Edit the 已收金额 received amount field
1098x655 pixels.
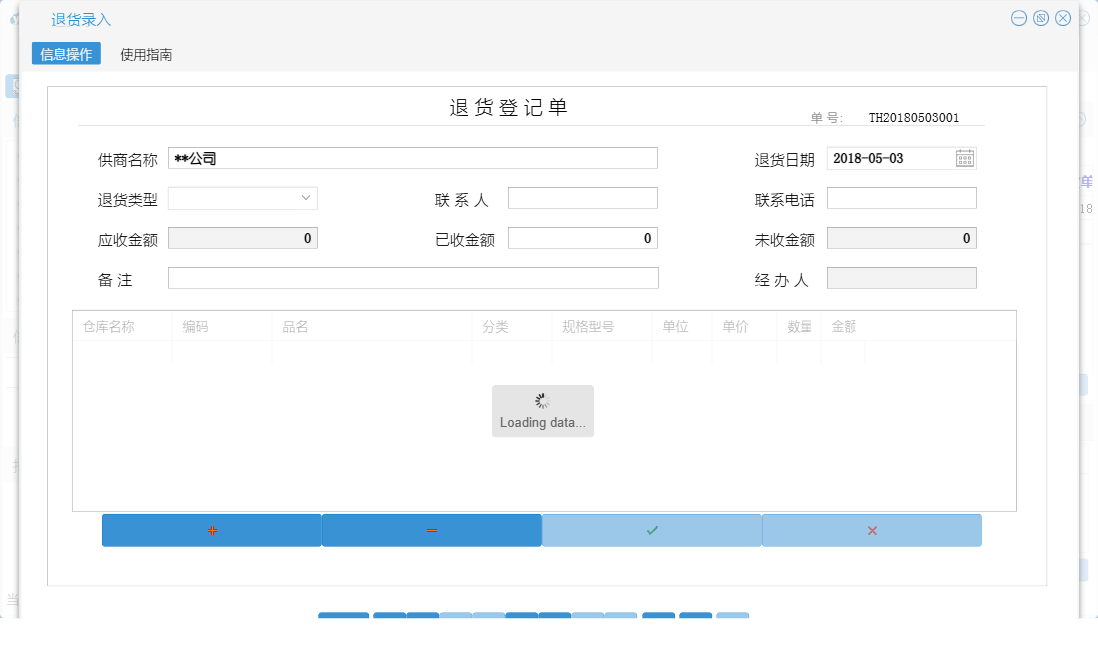click(x=583, y=237)
